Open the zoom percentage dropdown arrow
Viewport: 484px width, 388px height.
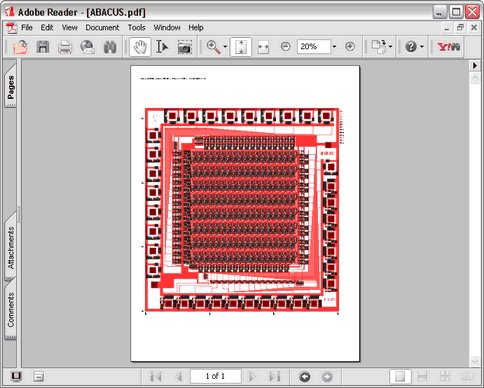[334, 46]
